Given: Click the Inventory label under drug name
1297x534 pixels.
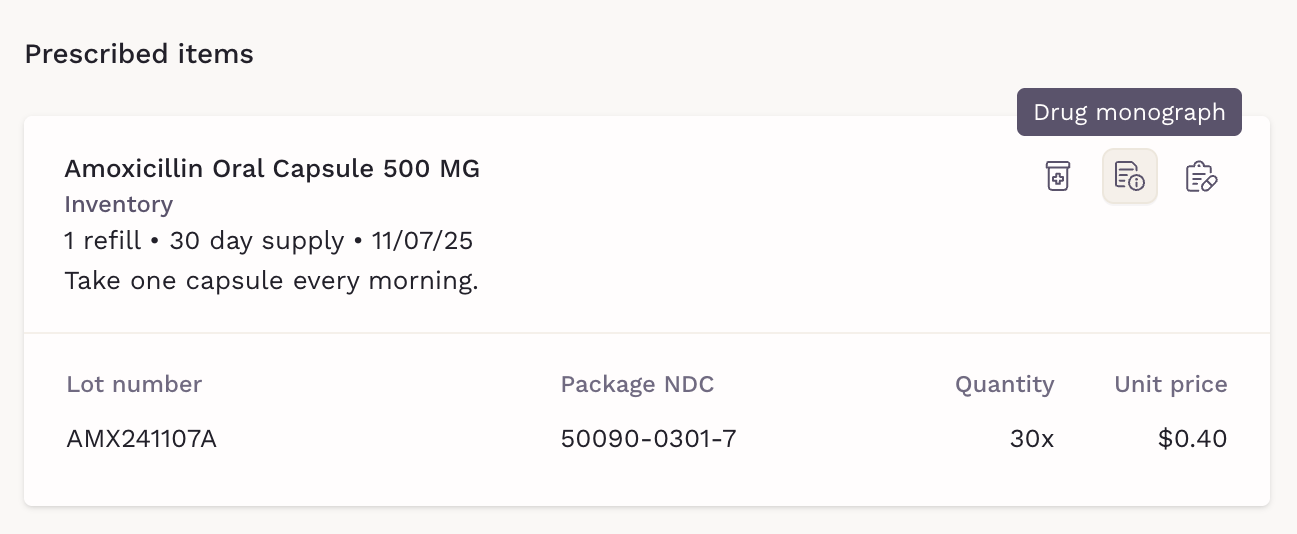Looking at the screenshot, I should click(x=118, y=205).
